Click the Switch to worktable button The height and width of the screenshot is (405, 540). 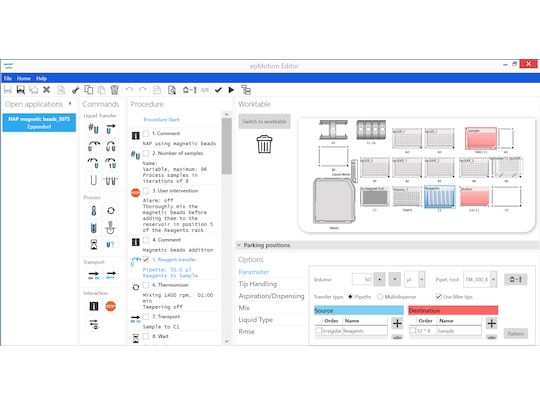click(264, 122)
